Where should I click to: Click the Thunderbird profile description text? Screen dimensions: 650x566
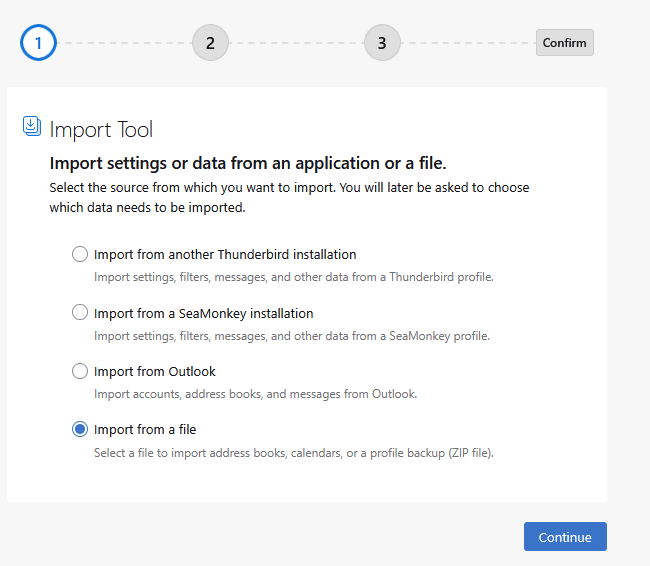pyautogui.click(x=293, y=277)
